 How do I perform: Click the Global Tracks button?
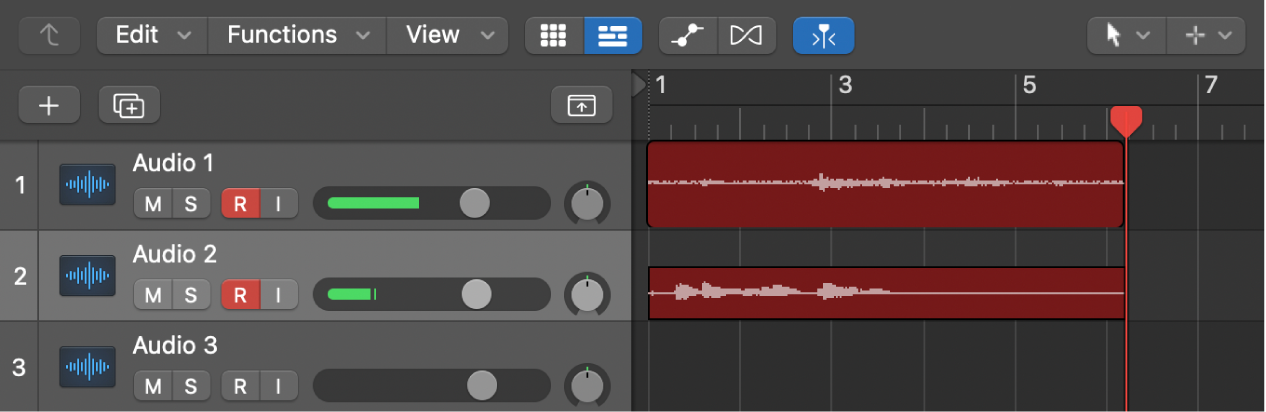pyautogui.click(x=582, y=104)
